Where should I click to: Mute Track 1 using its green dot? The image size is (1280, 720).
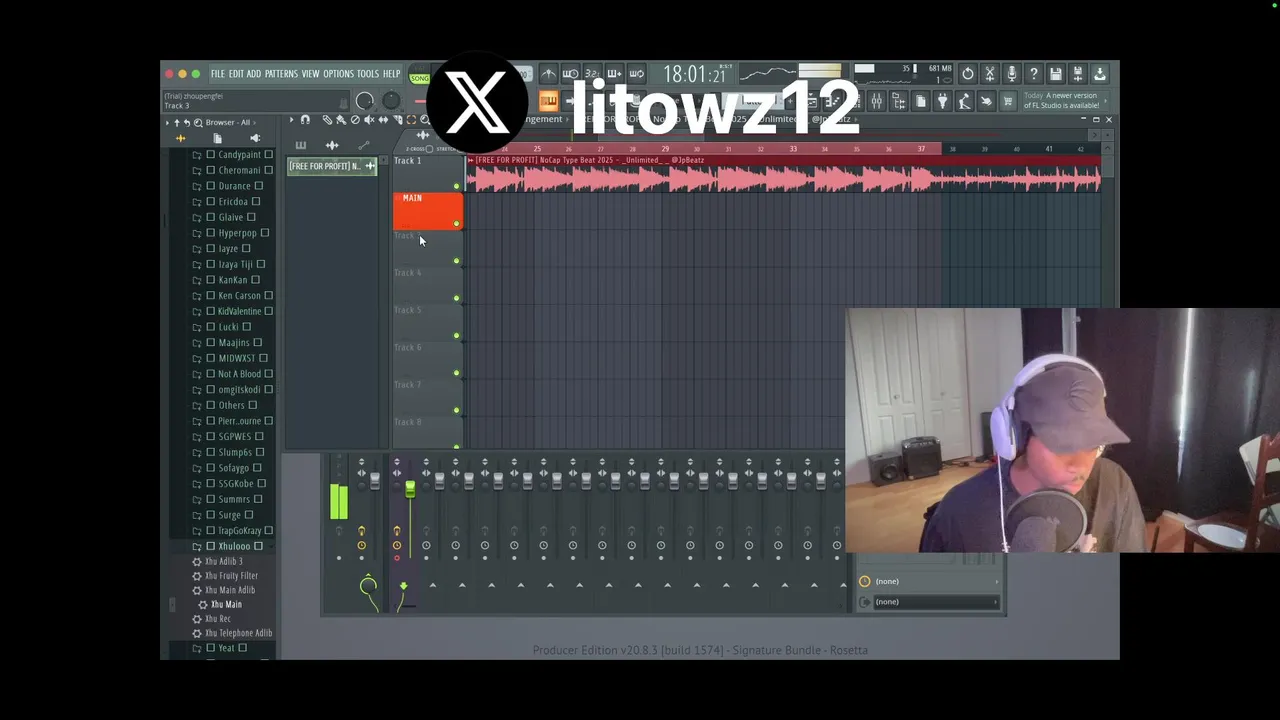[457, 186]
